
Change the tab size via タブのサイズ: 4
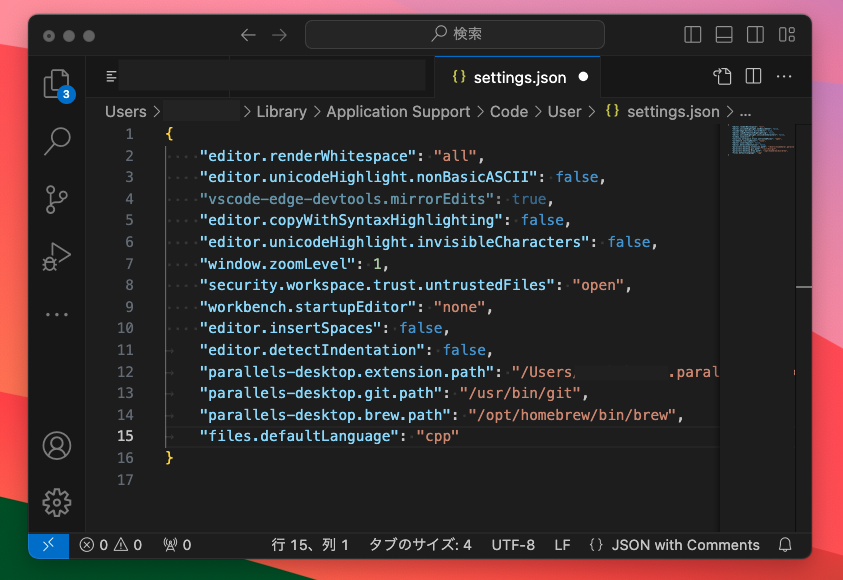[x=420, y=545]
